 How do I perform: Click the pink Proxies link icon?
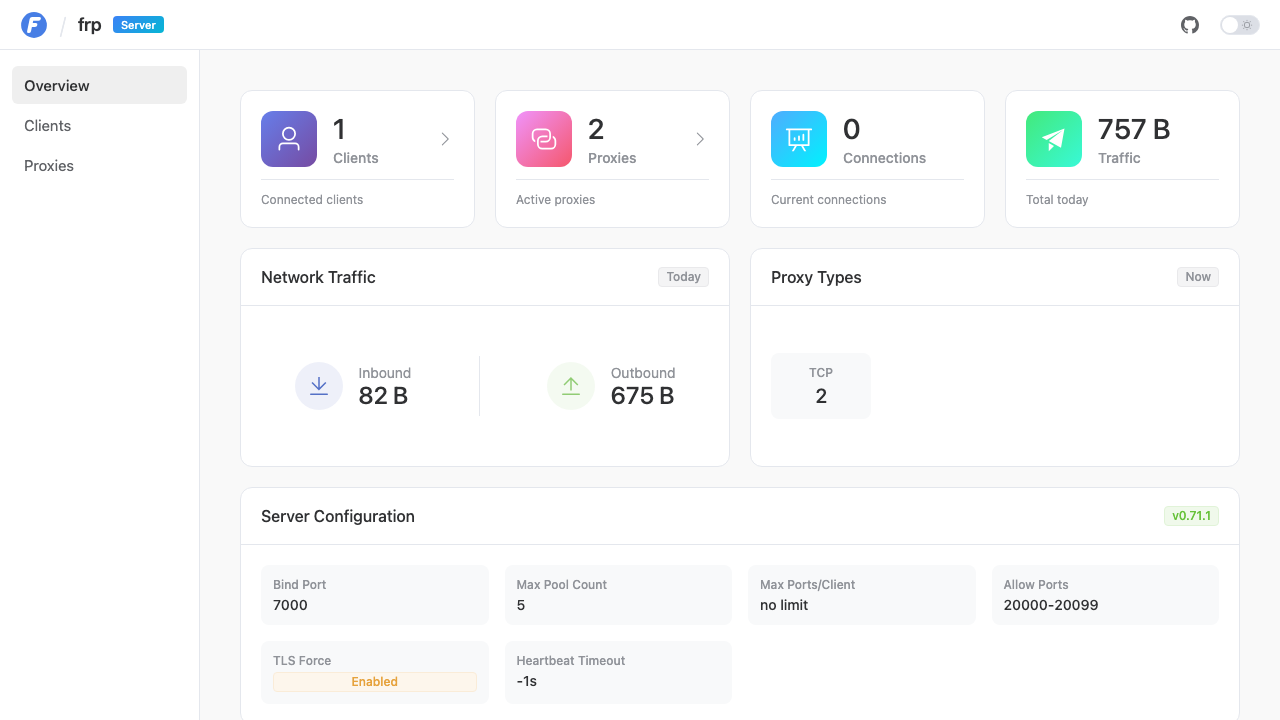tap(544, 139)
